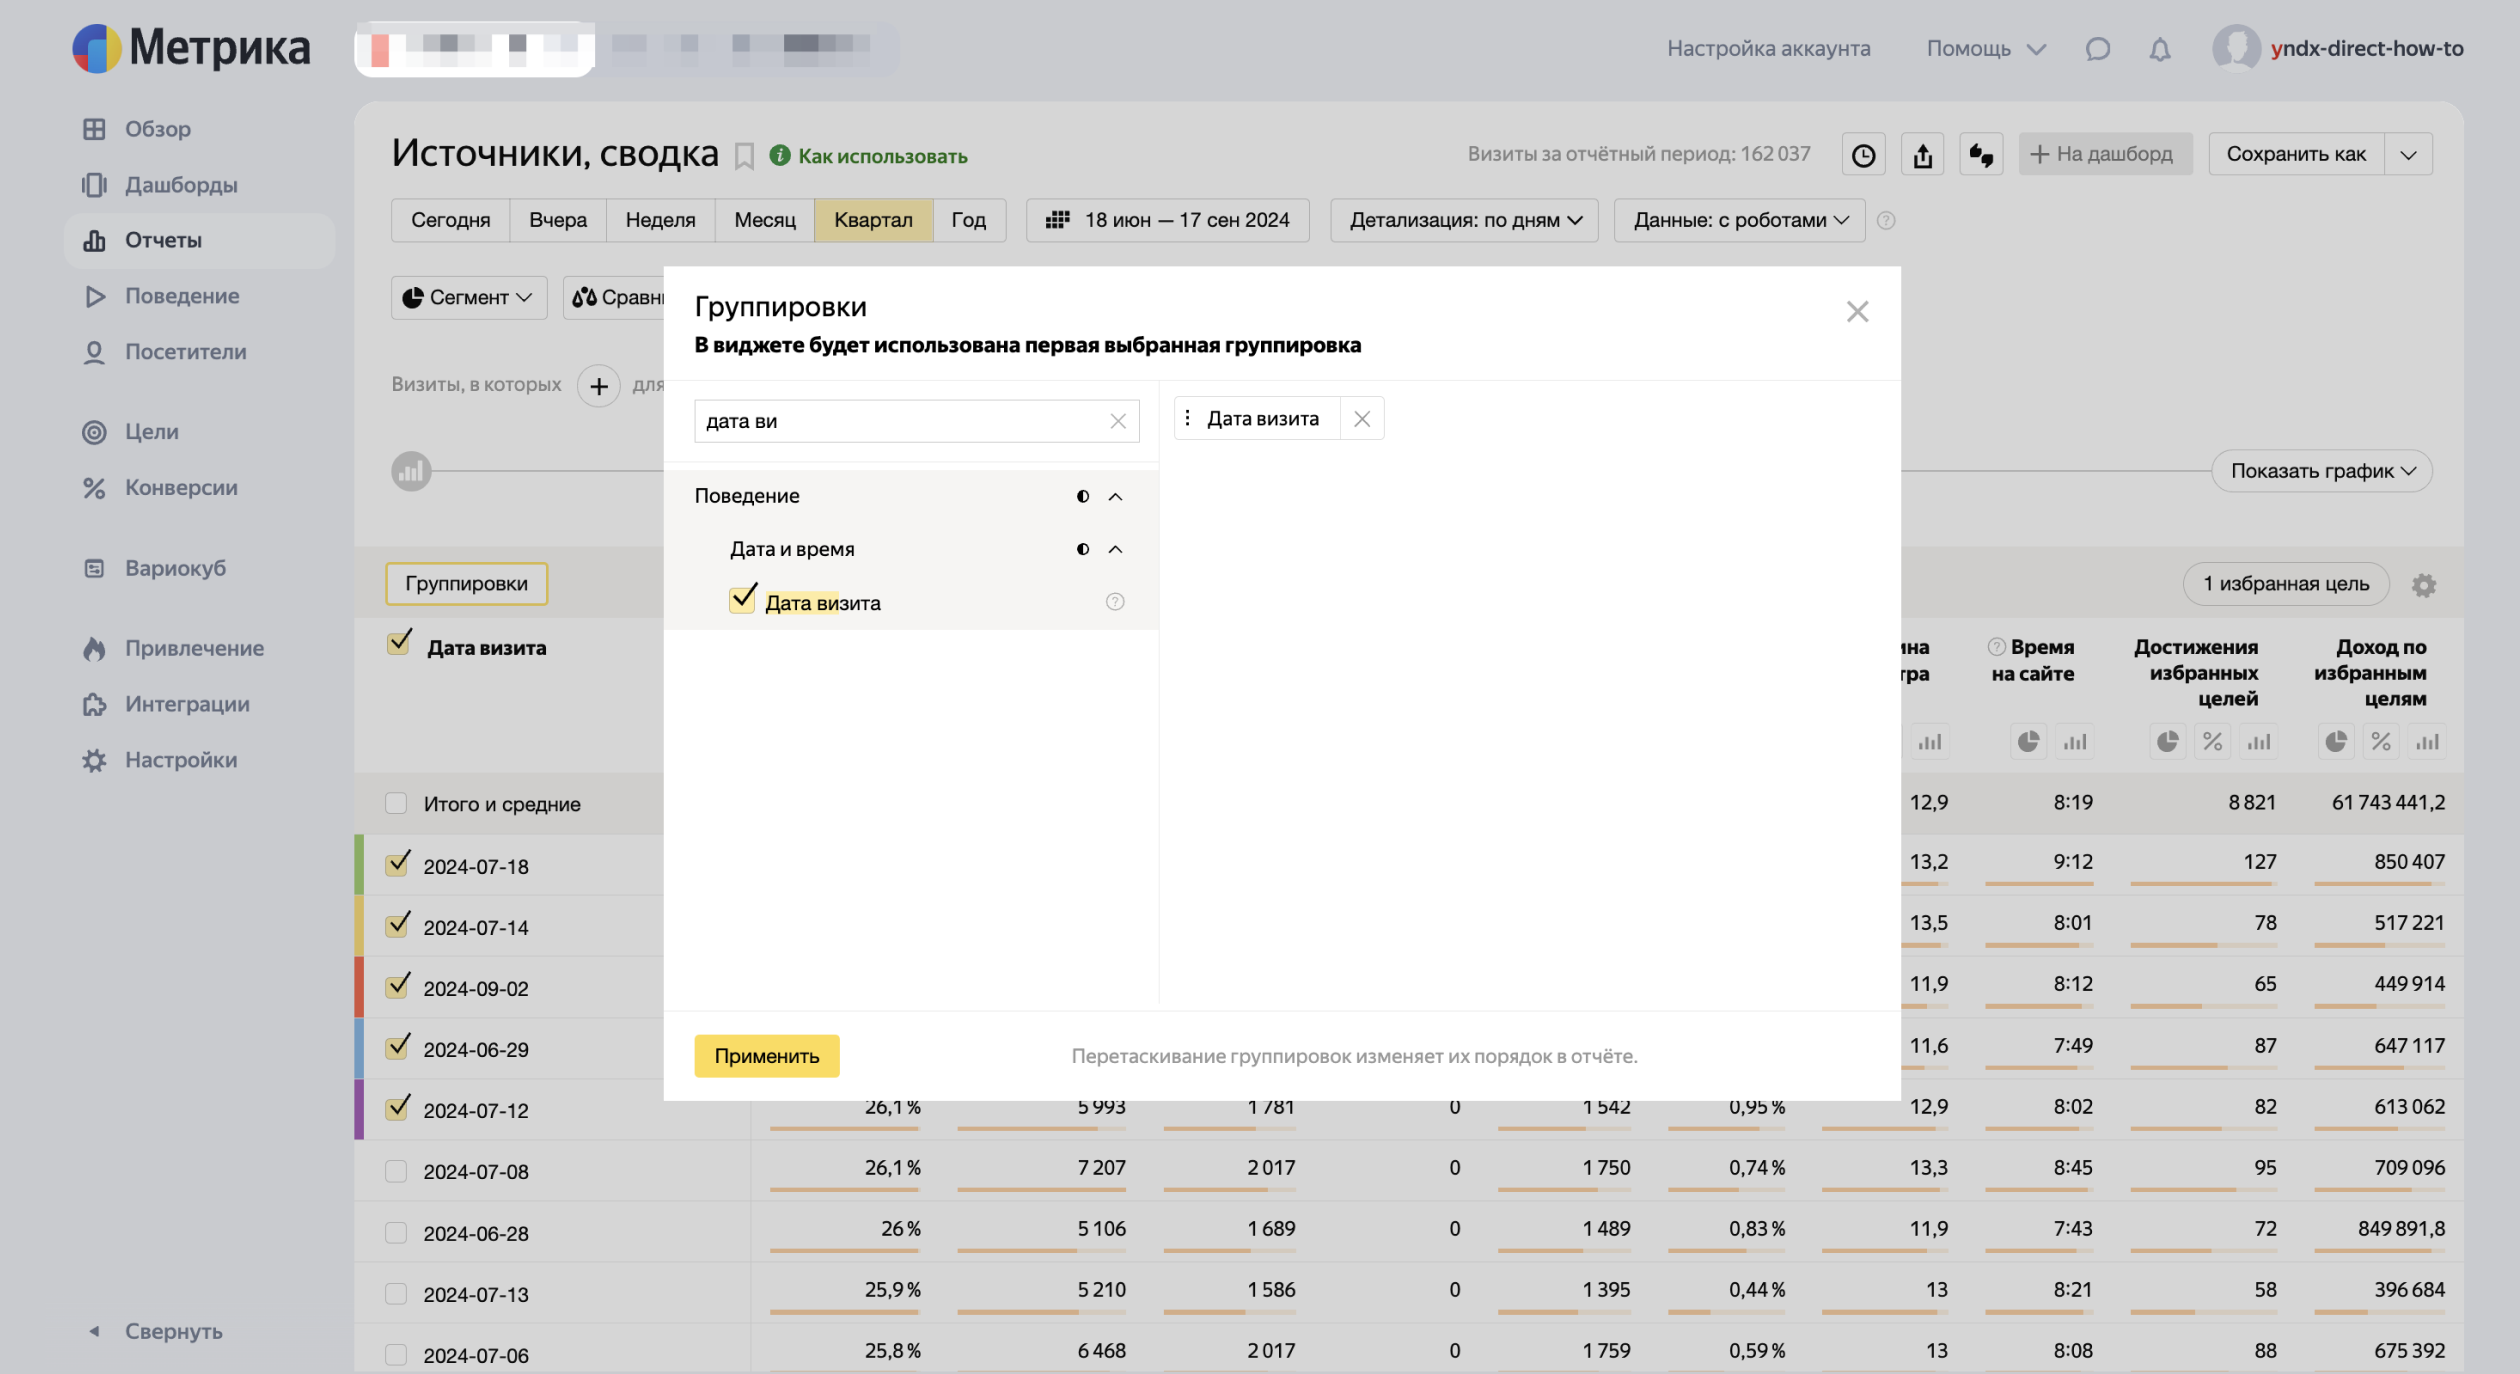Viewport: 2520px width, 1374px height.
Task: Open the Как использовать link
Action: [x=882, y=156]
